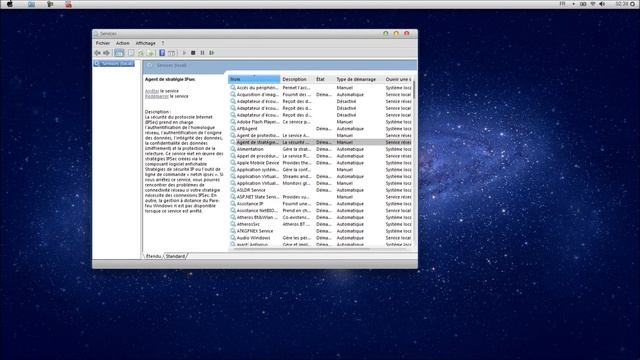Click the Agent de stratégie service icon
This screenshot has height=360, width=640.
click(x=233, y=142)
